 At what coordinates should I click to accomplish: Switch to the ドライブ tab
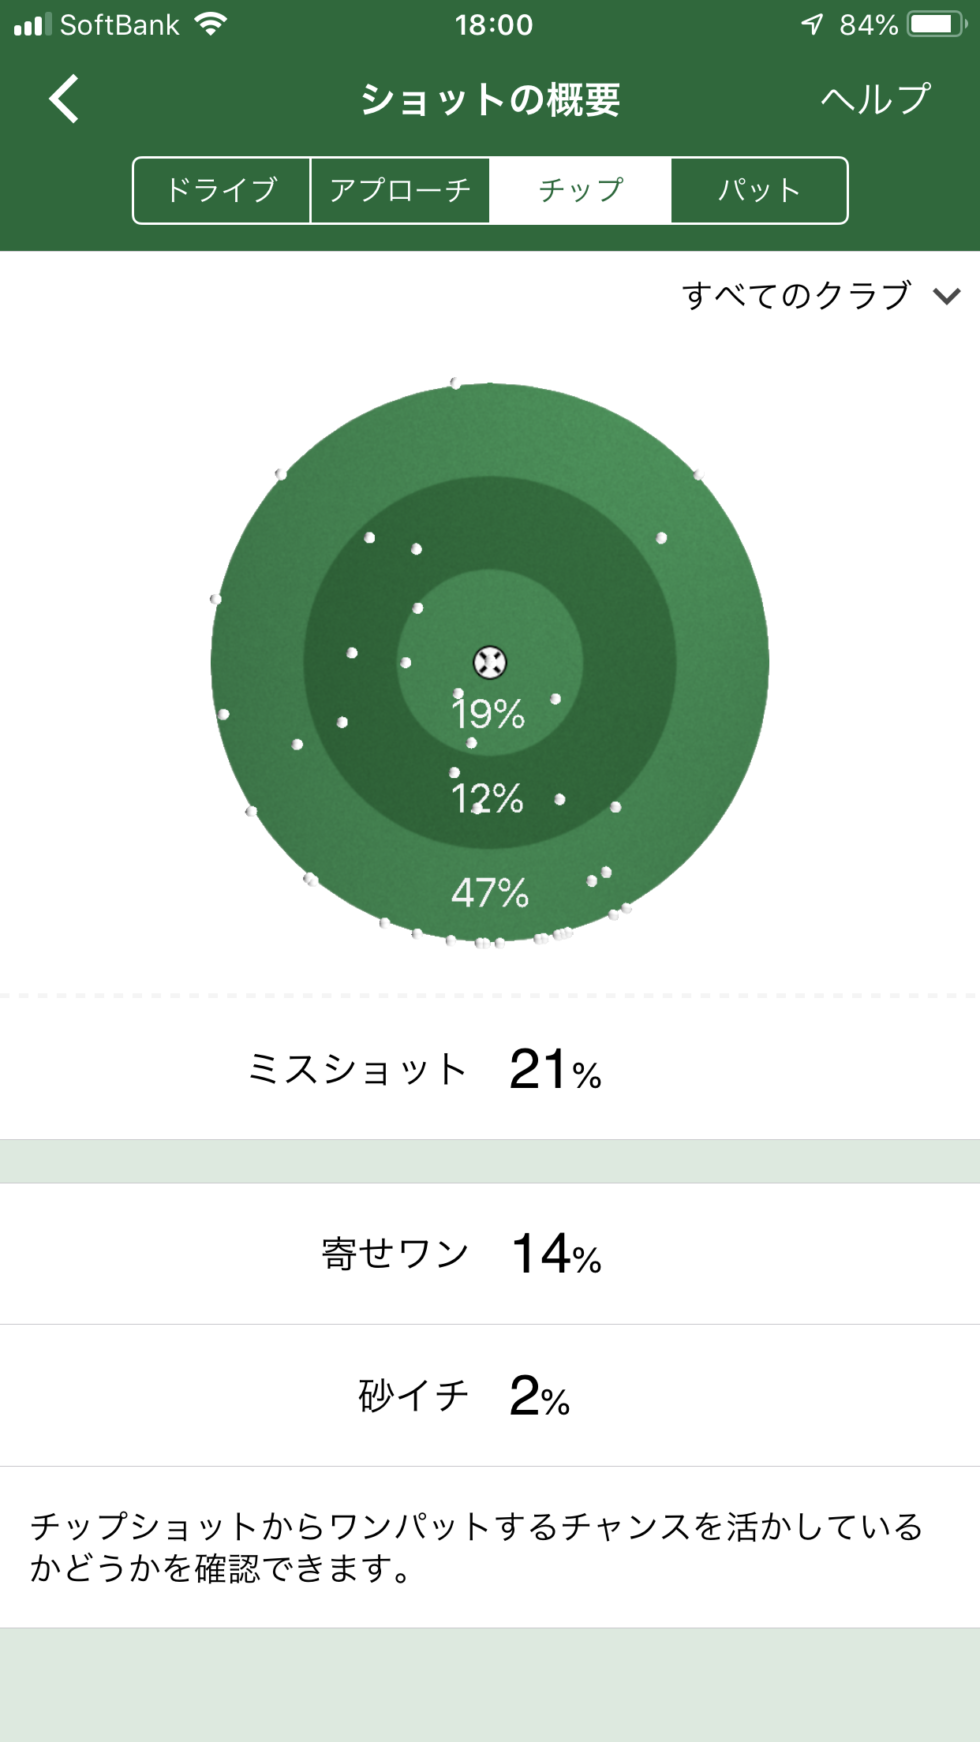coord(221,190)
